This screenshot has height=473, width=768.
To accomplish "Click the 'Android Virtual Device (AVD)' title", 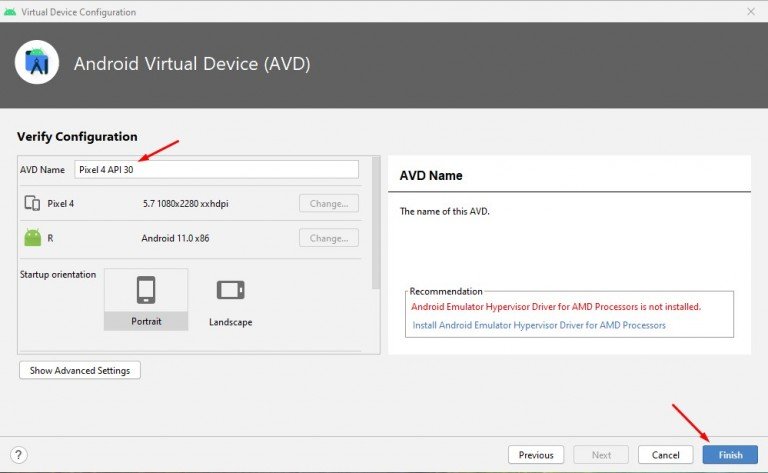I will point(192,64).
